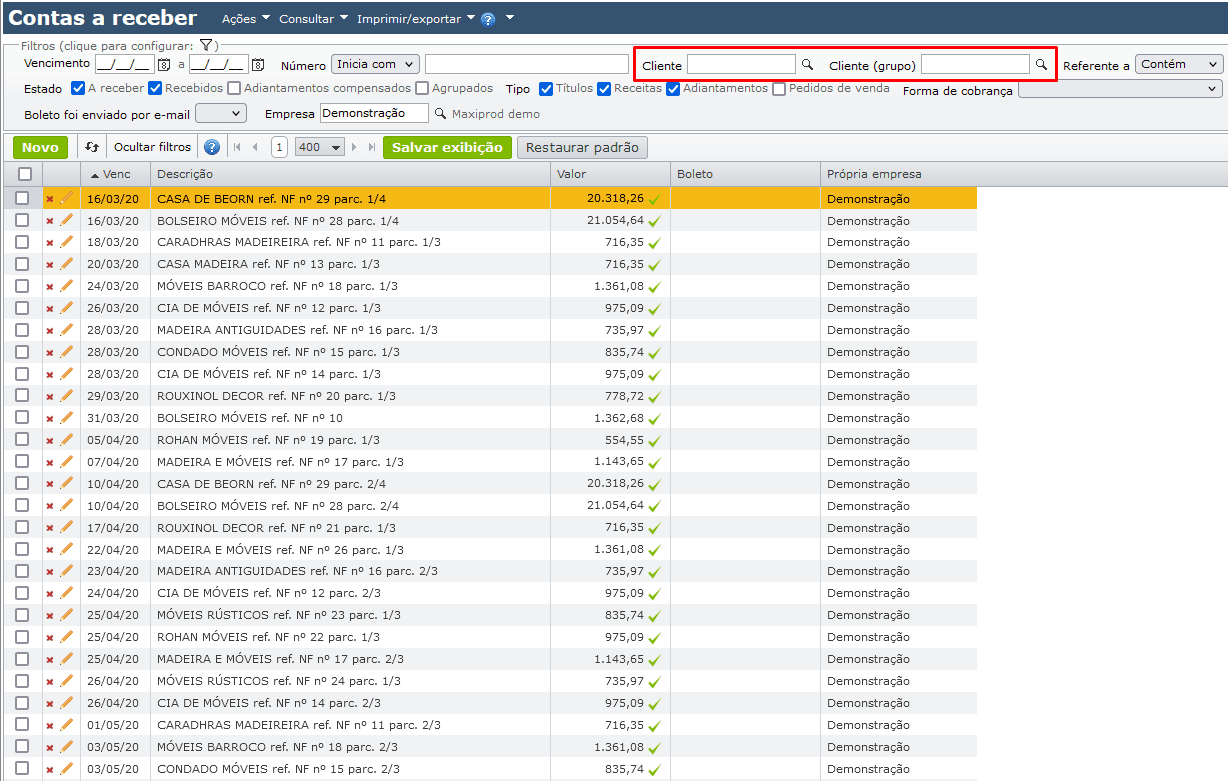Open the blue help icon in the grid toolbar

click(212, 147)
